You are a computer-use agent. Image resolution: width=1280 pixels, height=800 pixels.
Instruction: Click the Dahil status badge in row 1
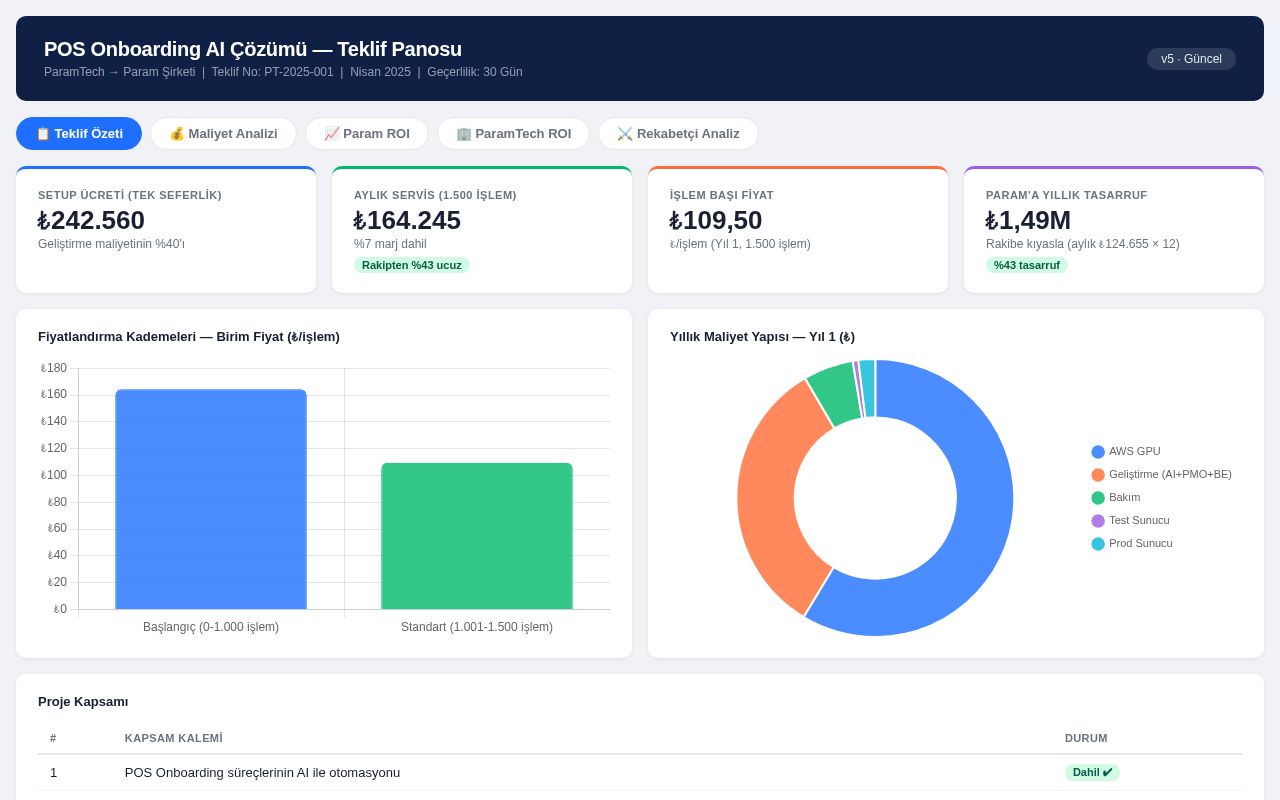pos(1092,772)
